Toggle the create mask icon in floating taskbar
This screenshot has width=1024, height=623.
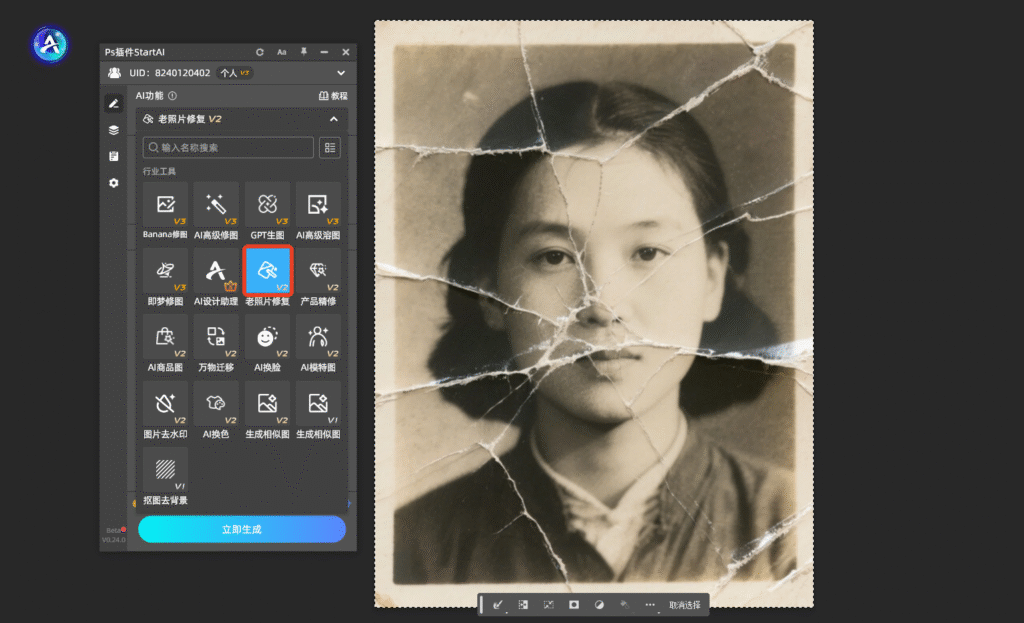(574, 605)
